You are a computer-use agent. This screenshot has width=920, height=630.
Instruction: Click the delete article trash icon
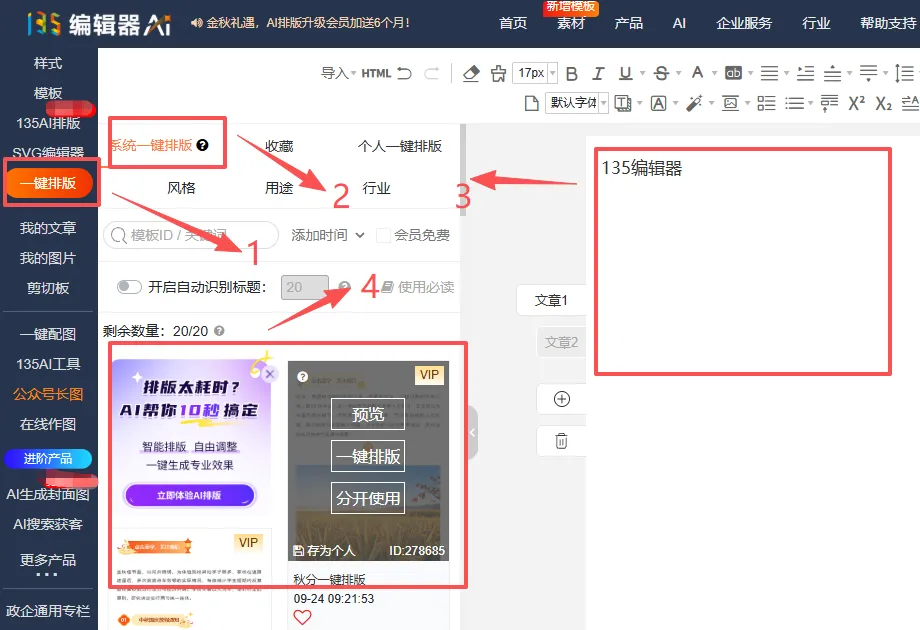[x=562, y=441]
